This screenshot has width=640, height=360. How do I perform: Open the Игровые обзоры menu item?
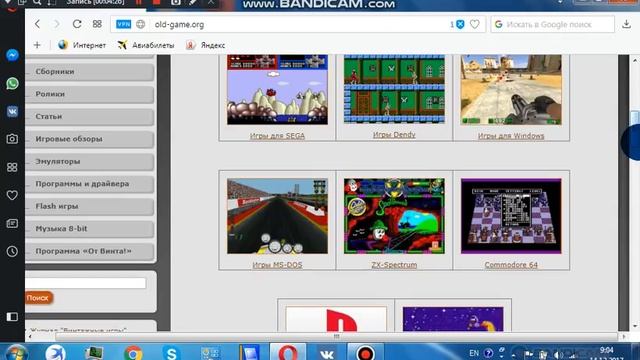pos(90,139)
